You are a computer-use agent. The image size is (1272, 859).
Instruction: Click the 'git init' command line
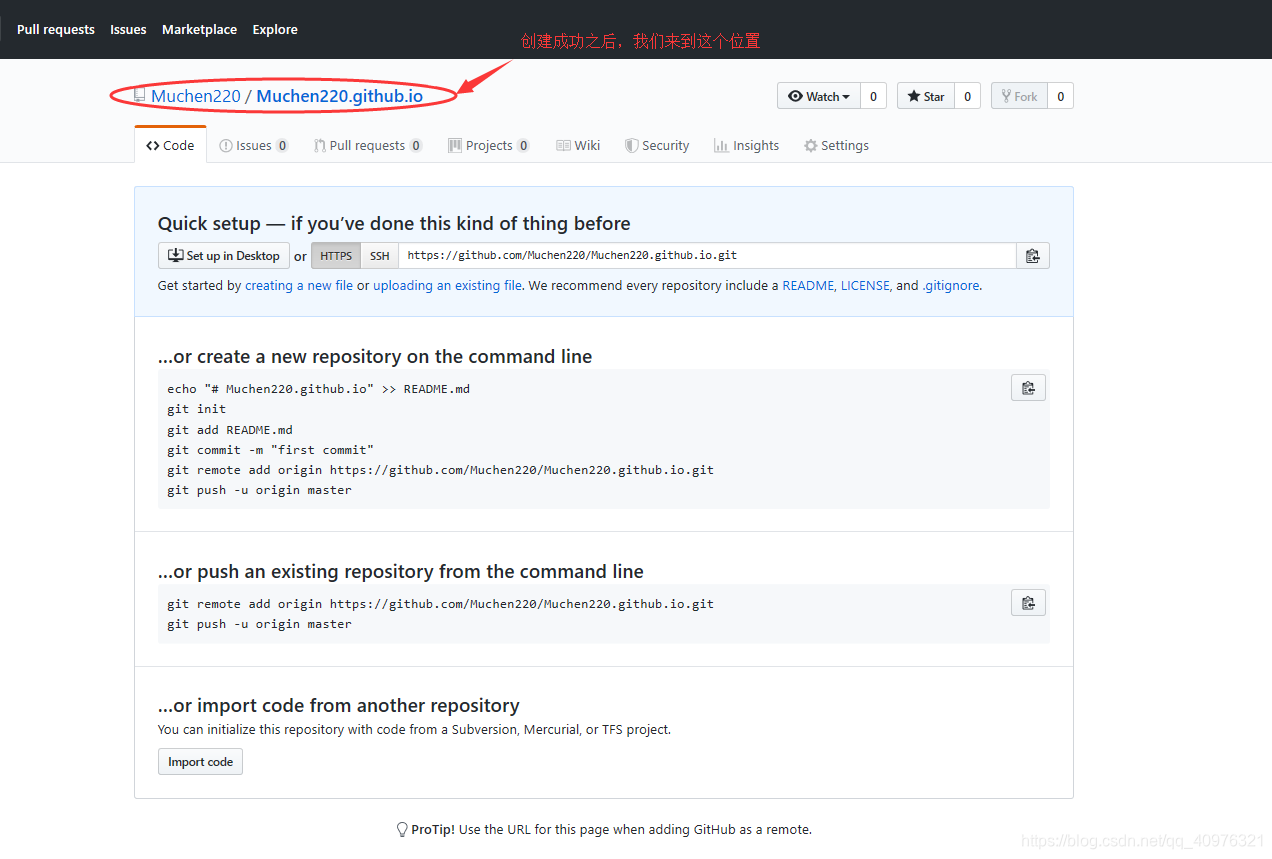coord(197,408)
